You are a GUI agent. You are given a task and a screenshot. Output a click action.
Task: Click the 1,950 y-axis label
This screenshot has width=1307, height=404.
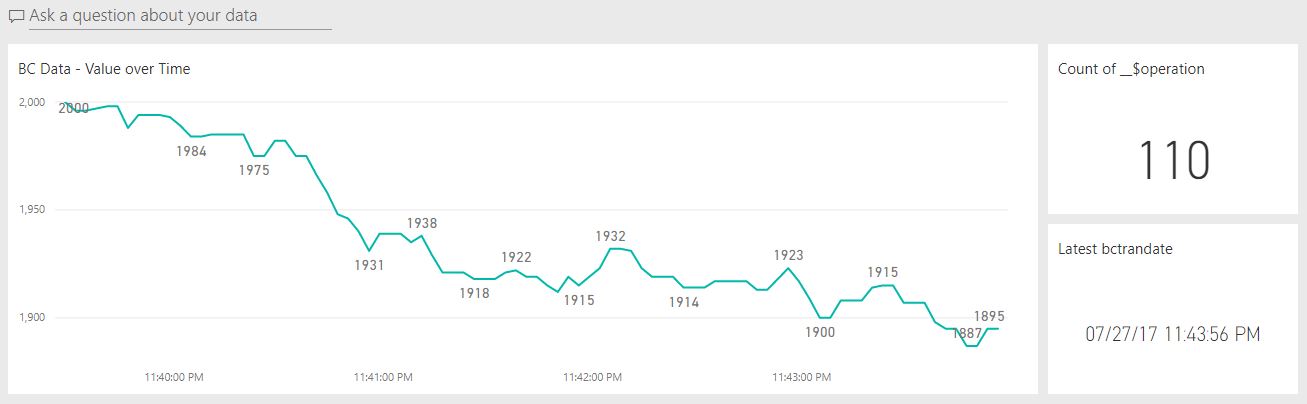coord(31,210)
